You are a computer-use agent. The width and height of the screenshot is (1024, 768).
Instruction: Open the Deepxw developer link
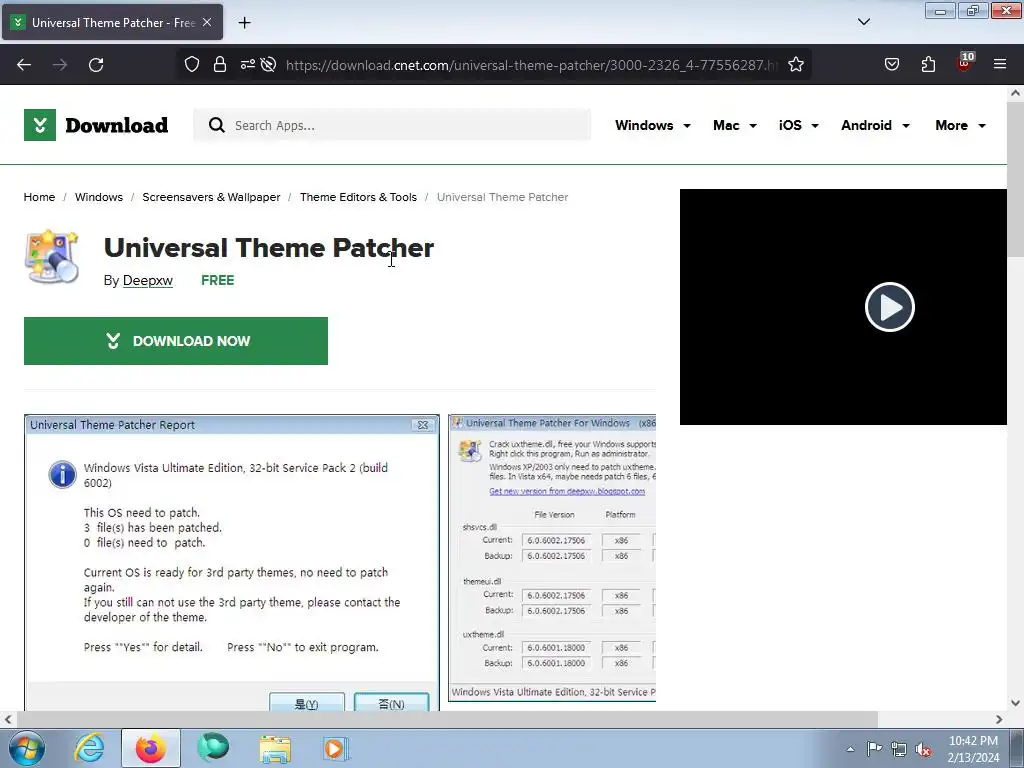pyautogui.click(x=148, y=281)
